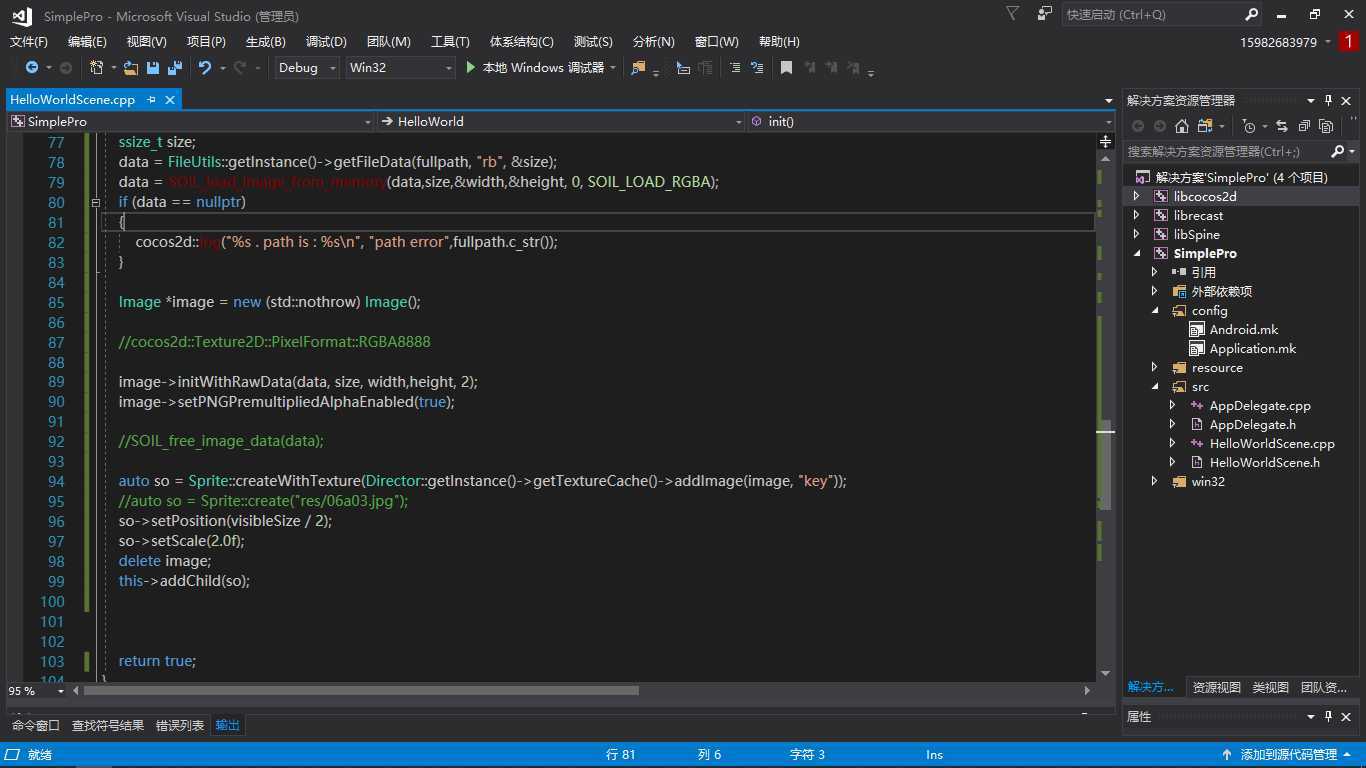Click the comment-out selection icon
The width and height of the screenshot is (1366, 768).
click(735, 68)
